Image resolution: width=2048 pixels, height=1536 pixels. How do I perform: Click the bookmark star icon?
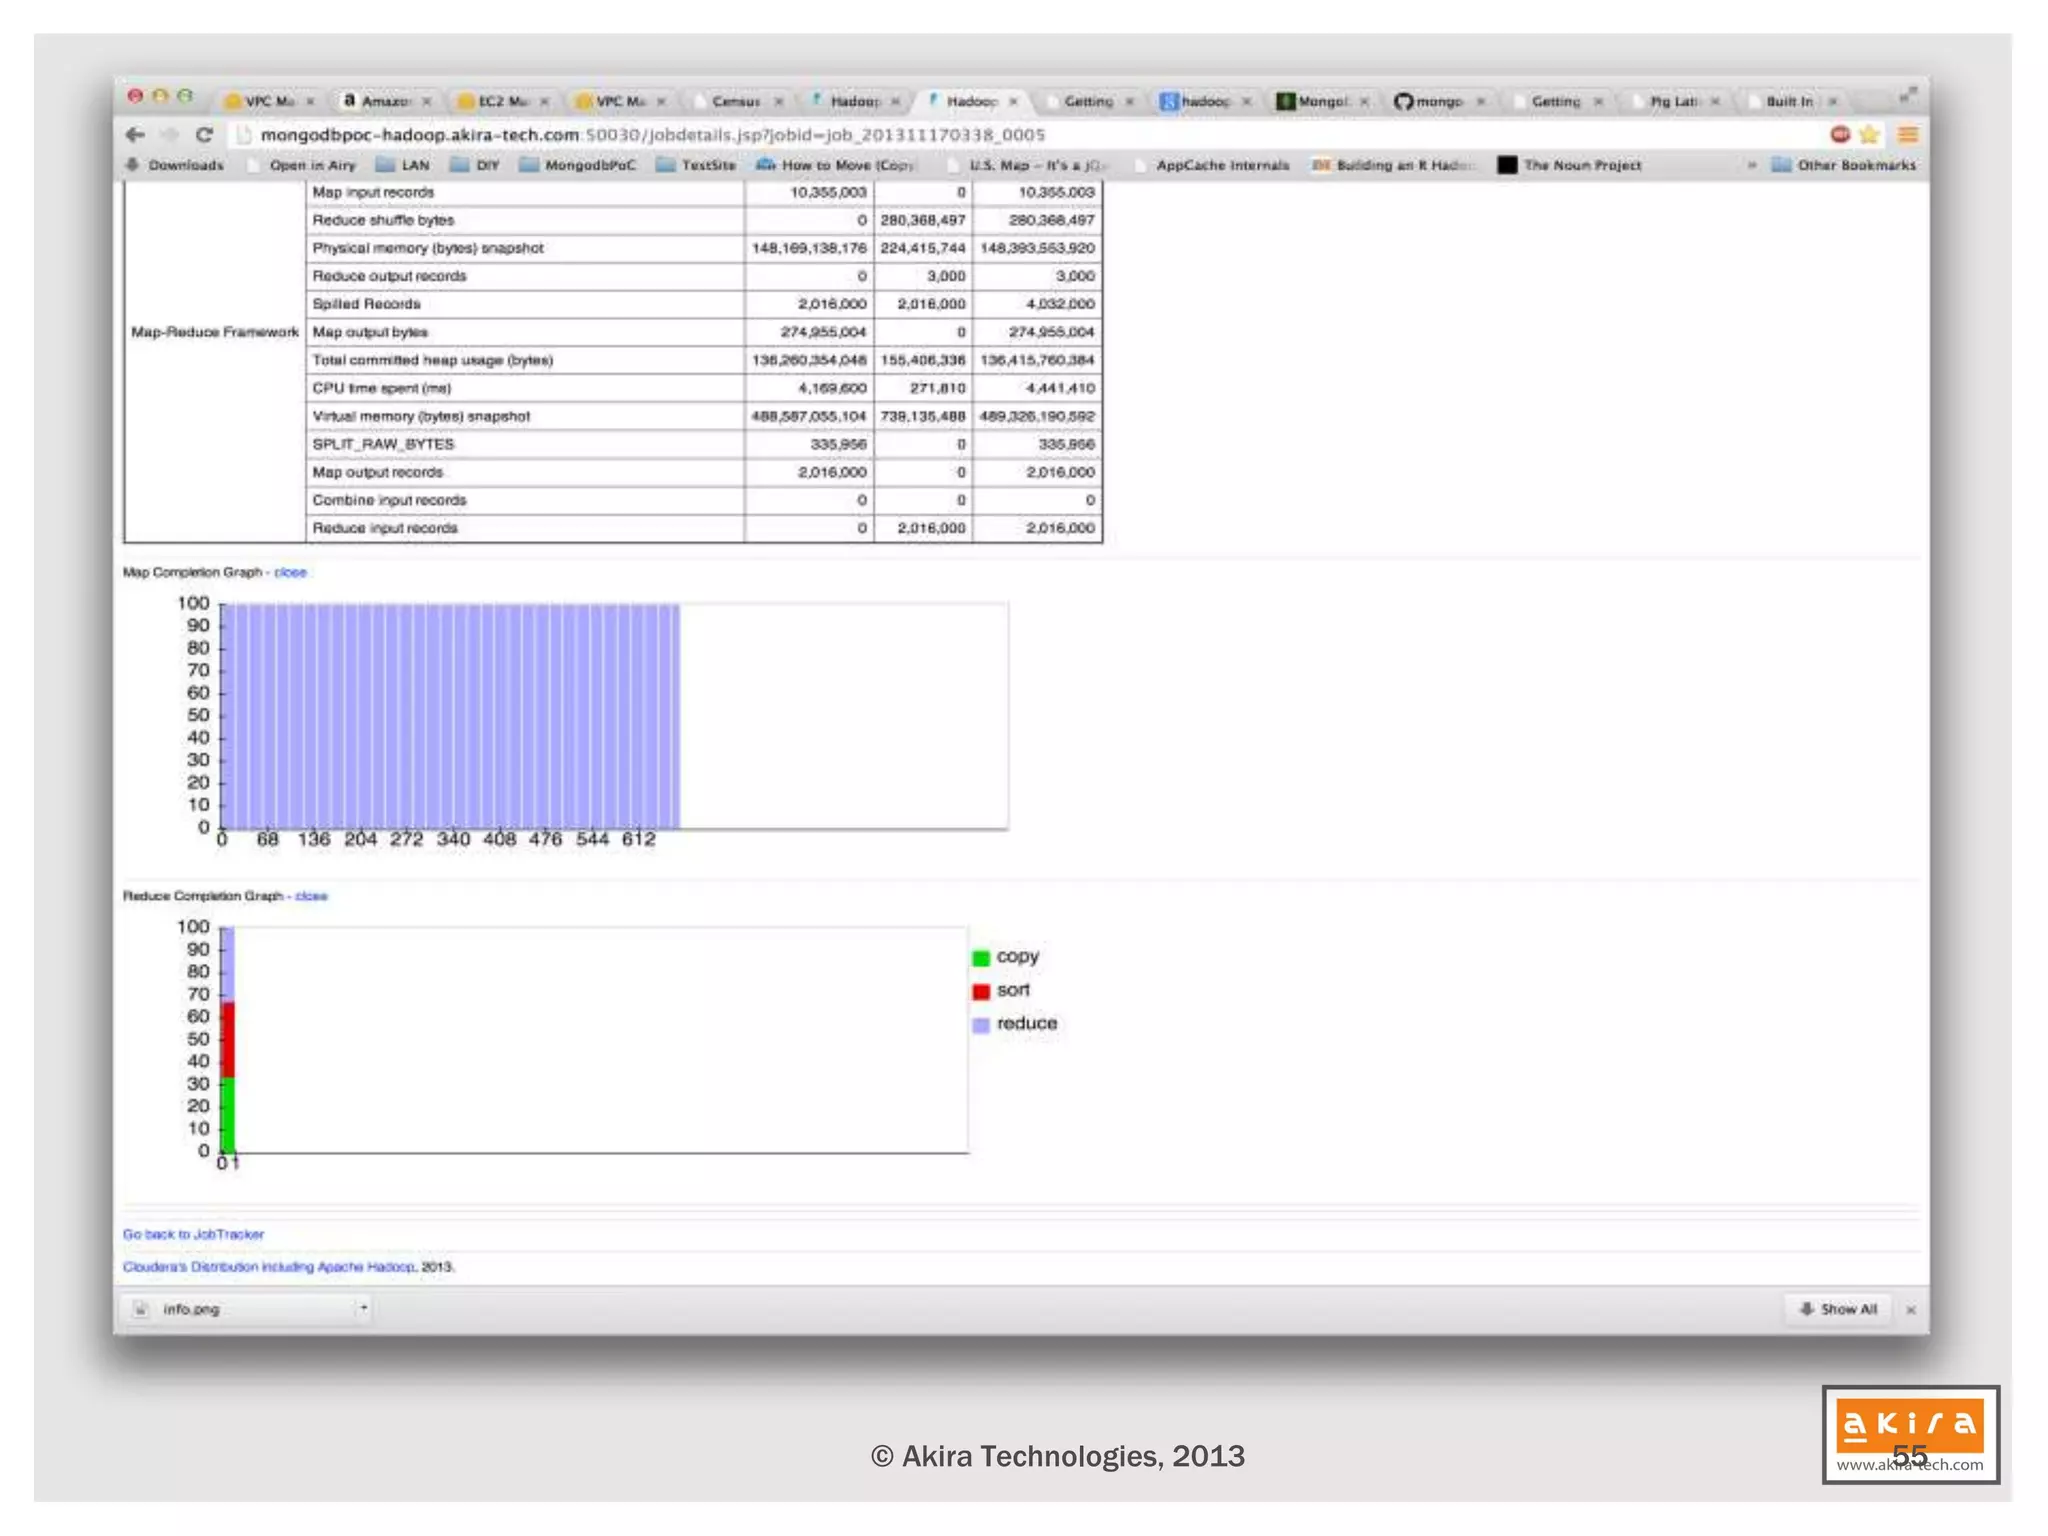(1868, 135)
